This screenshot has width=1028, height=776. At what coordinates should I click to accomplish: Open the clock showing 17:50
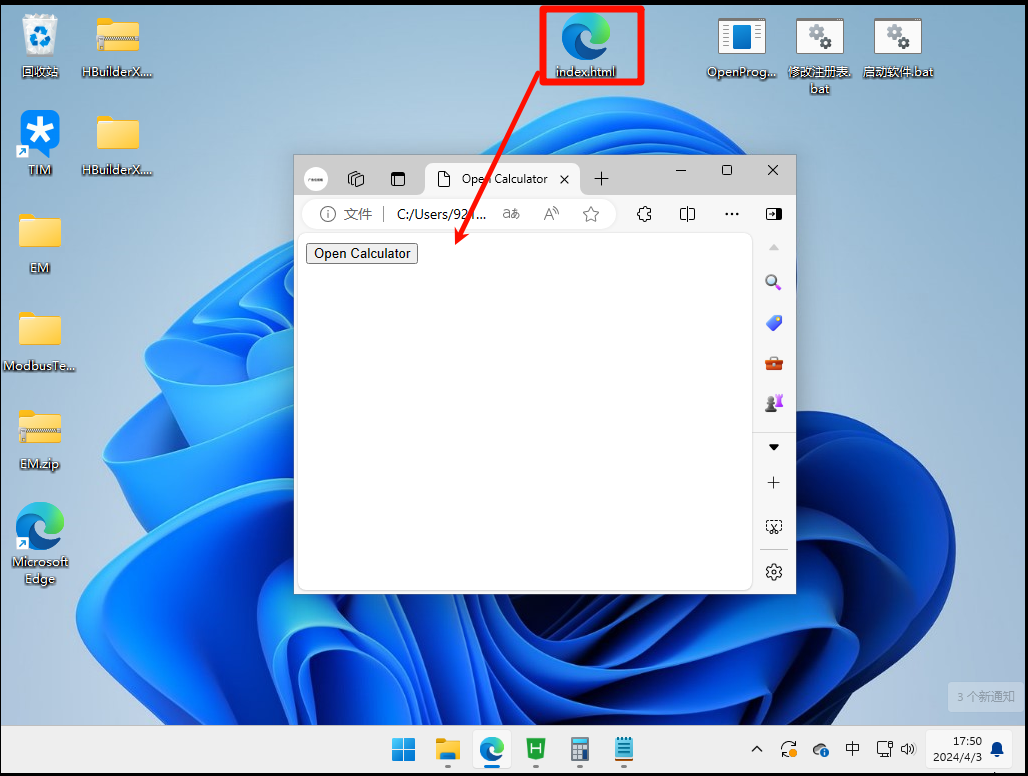[x=957, y=749]
